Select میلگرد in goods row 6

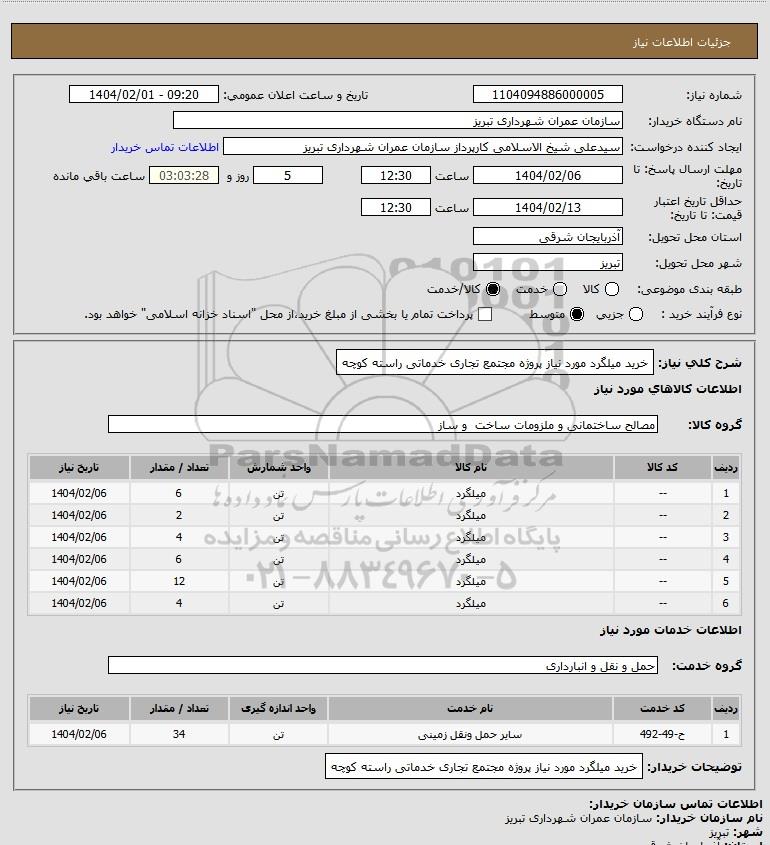pyautogui.click(x=471, y=604)
